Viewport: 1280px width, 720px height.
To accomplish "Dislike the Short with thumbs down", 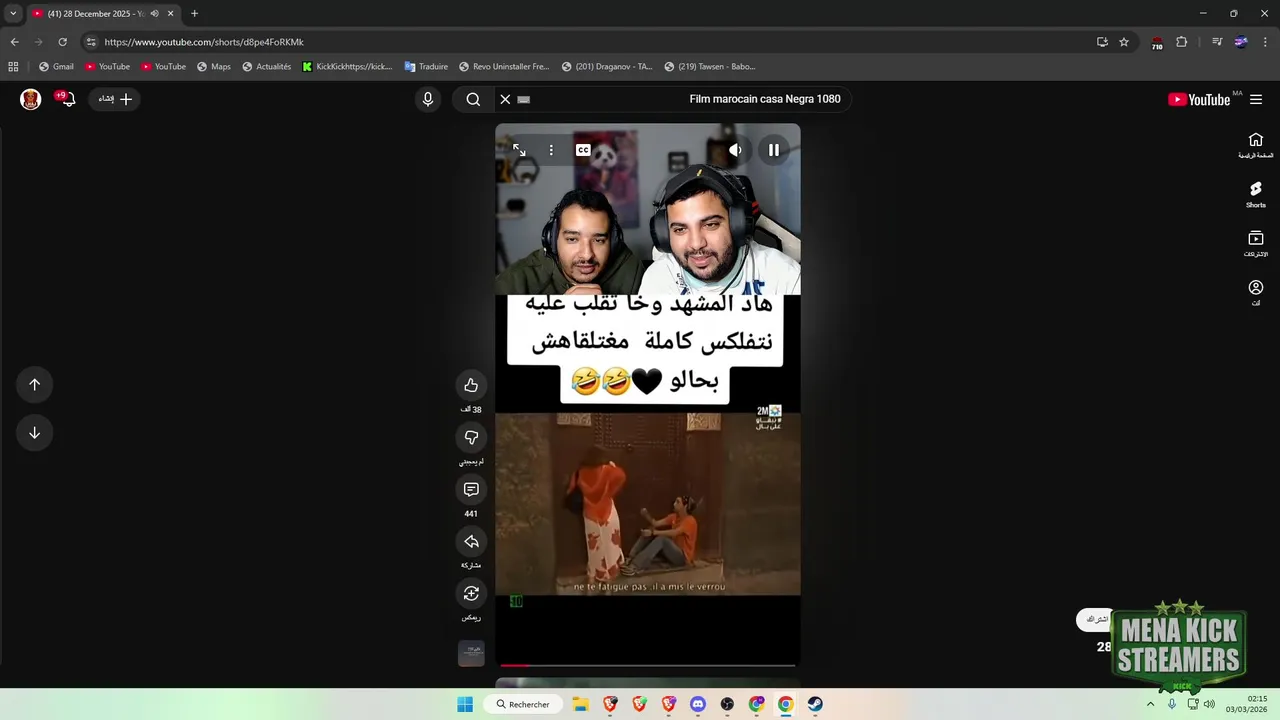I will 471,437.
